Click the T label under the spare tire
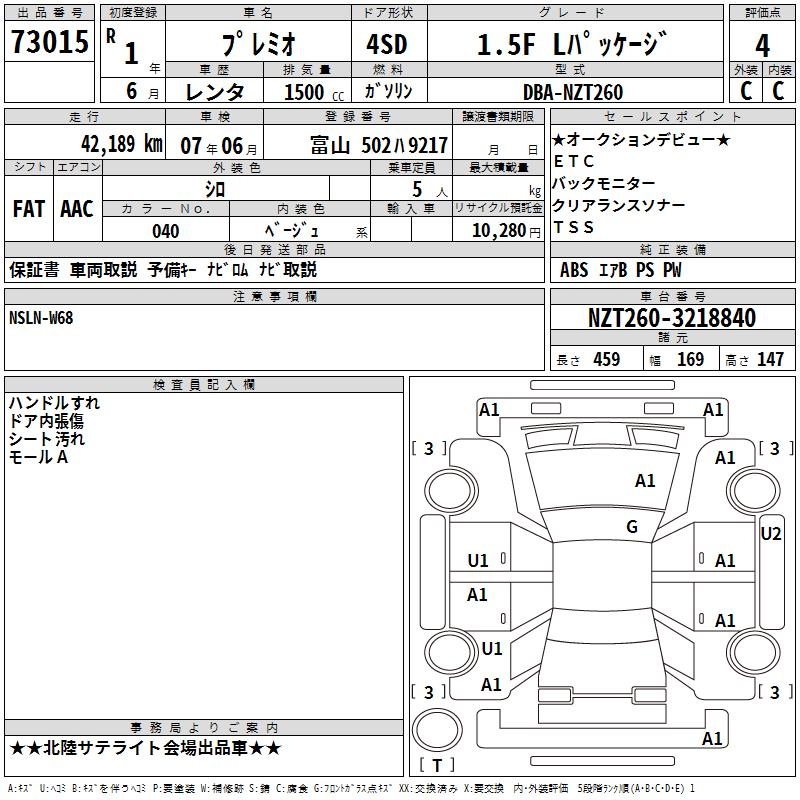The height and width of the screenshot is (800, 800). click(x=437, y=765)
